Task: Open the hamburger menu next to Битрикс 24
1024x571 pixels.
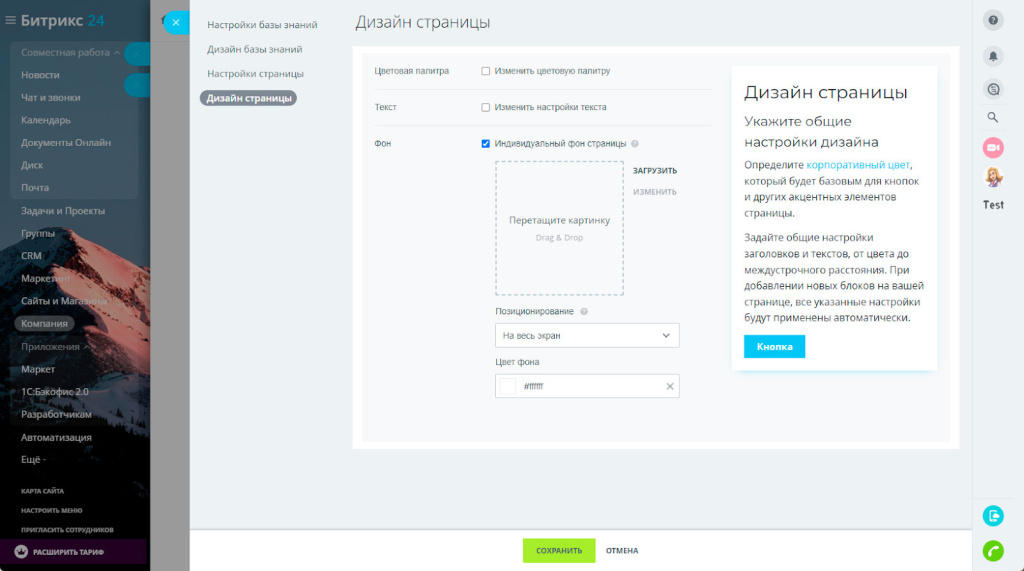Action: [x=11, y=20]
